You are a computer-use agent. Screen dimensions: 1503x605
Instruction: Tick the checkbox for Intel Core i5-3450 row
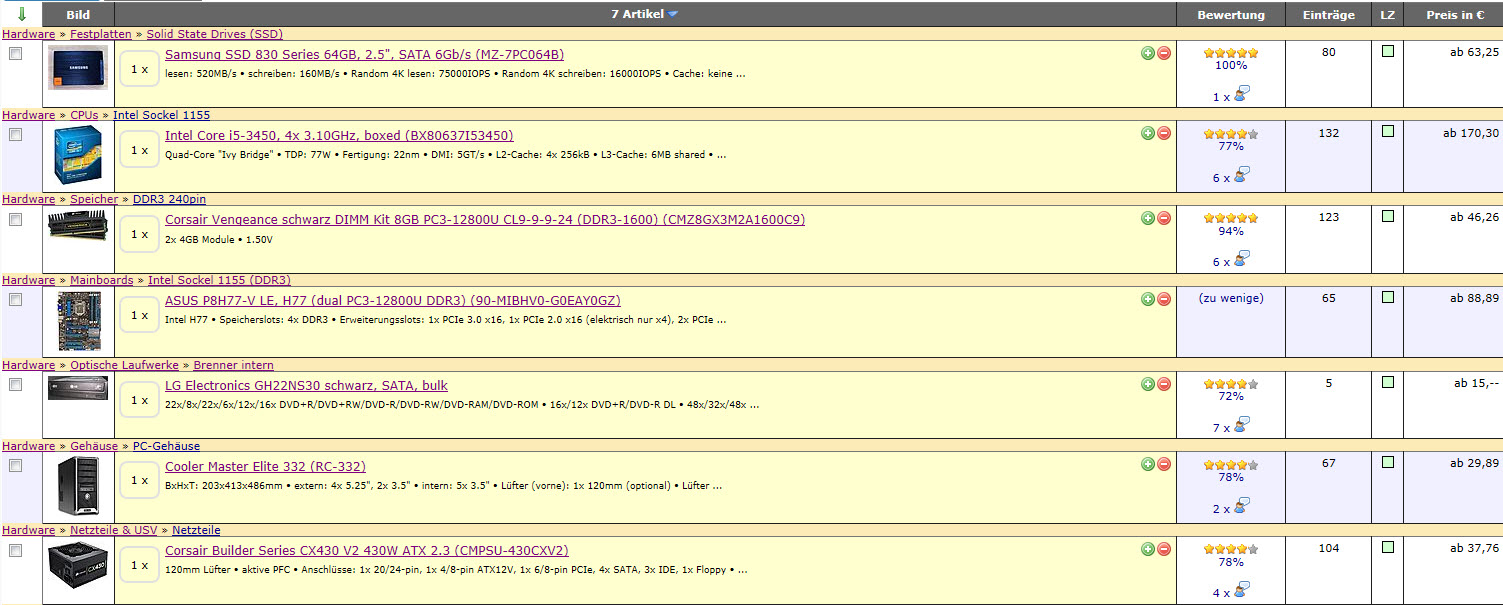15,135
